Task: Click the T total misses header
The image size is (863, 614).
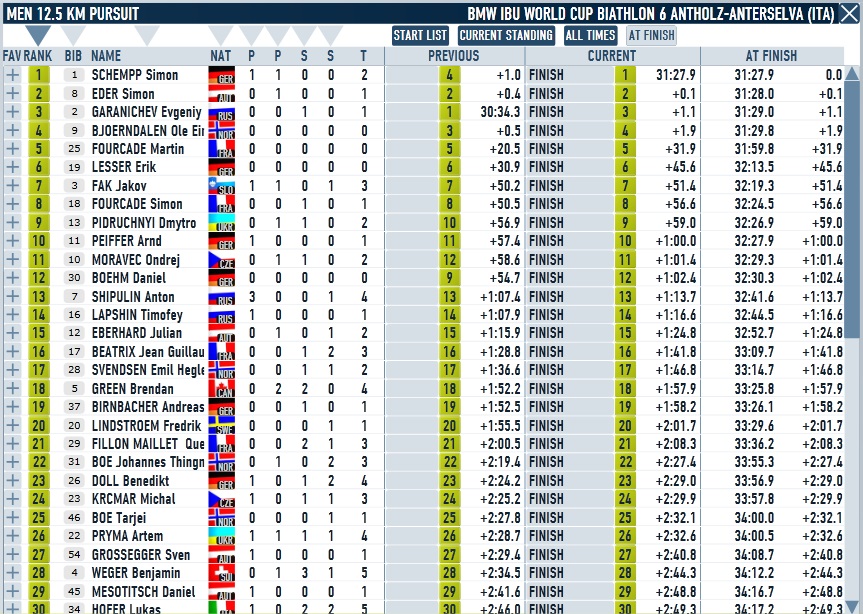Action: point(363,56)
